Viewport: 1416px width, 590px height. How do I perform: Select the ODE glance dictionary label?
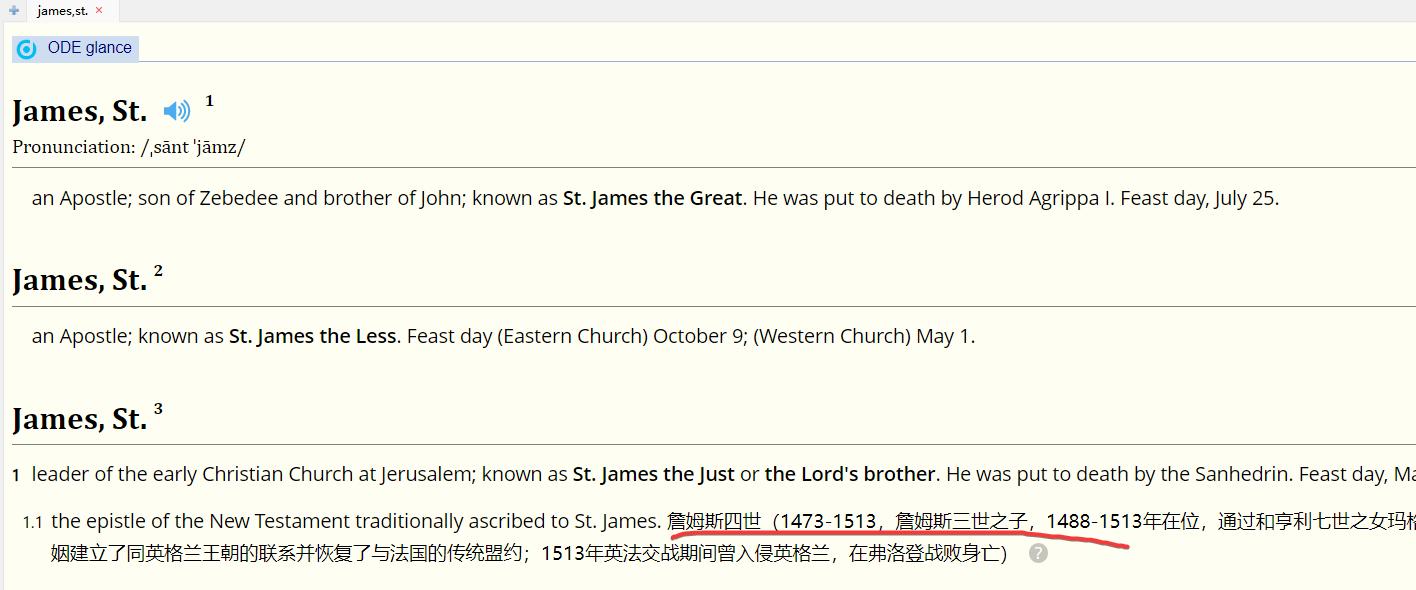coord(89,48)
